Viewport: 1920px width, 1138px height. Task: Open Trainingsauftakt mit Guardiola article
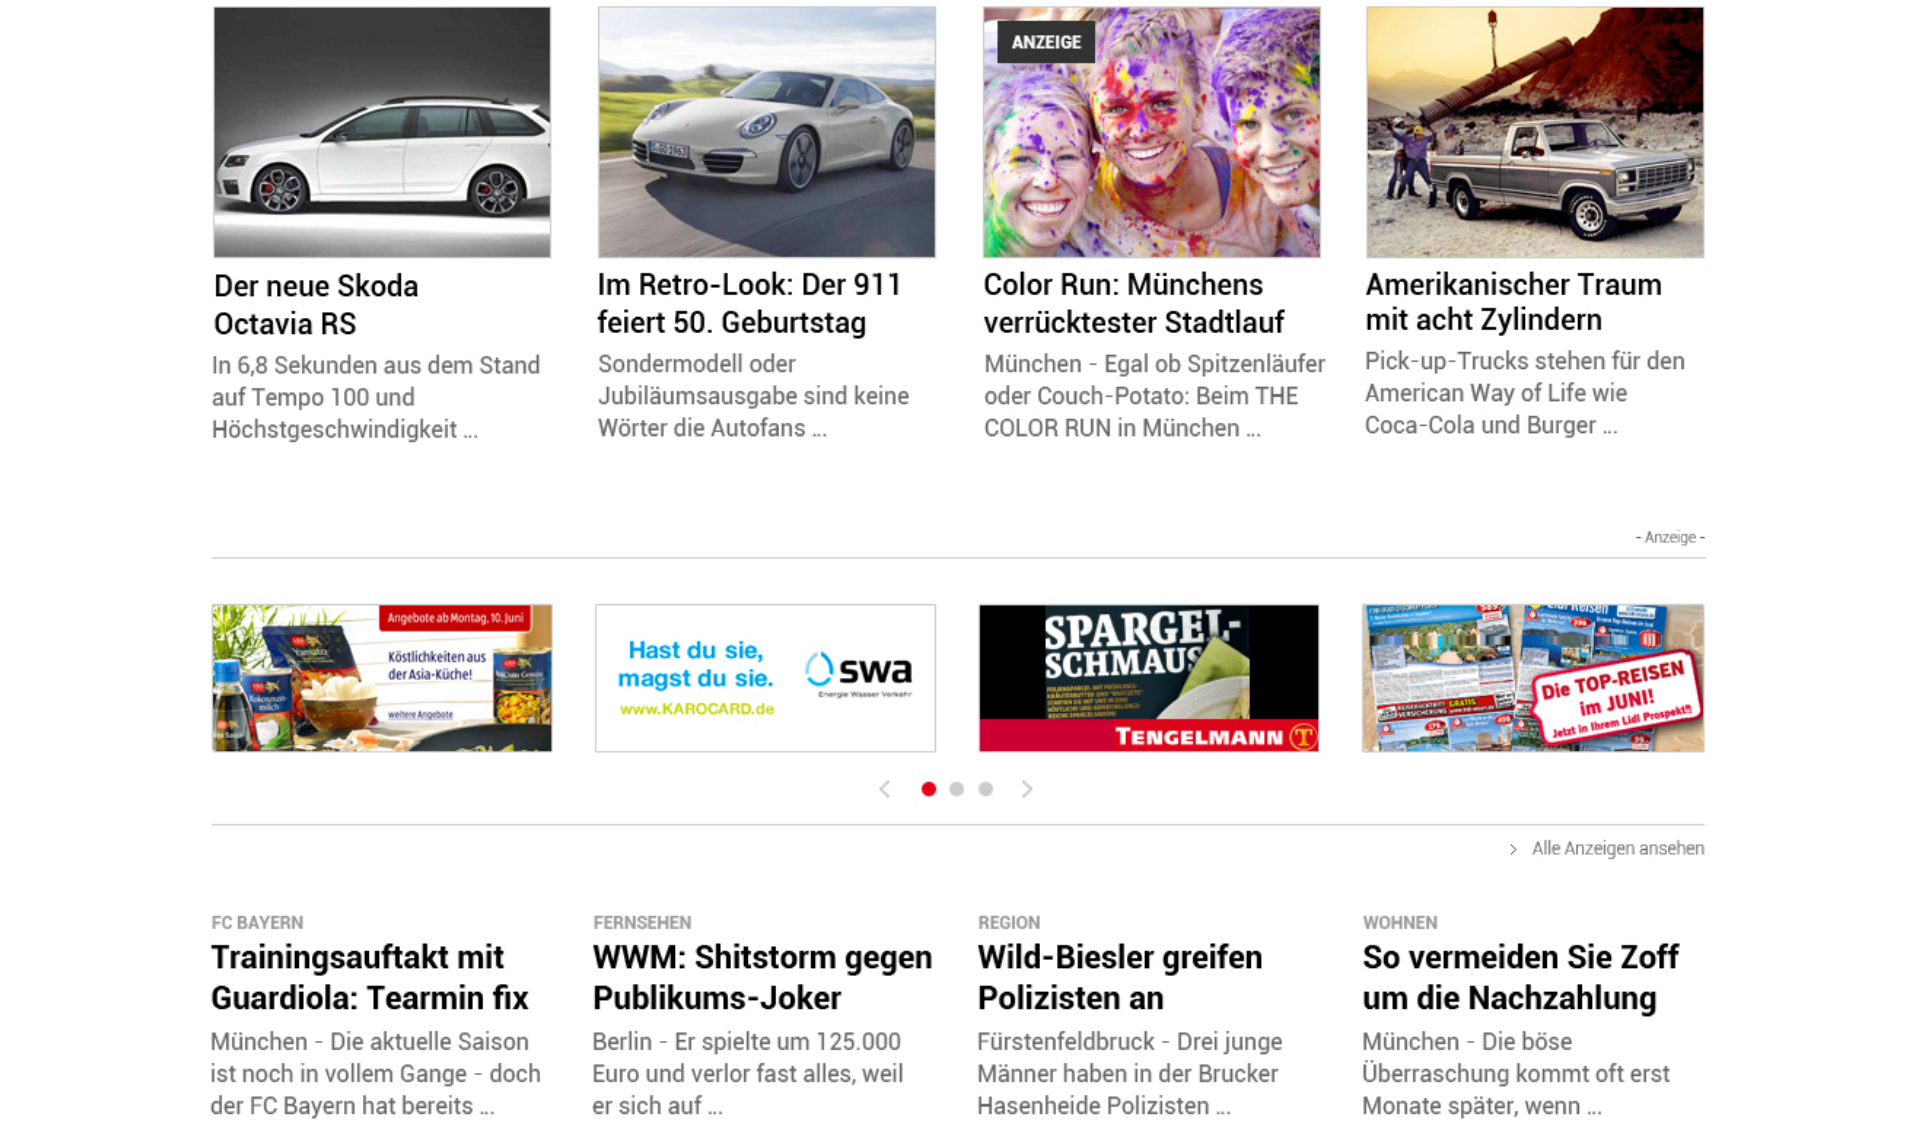[x=370, y=977]
